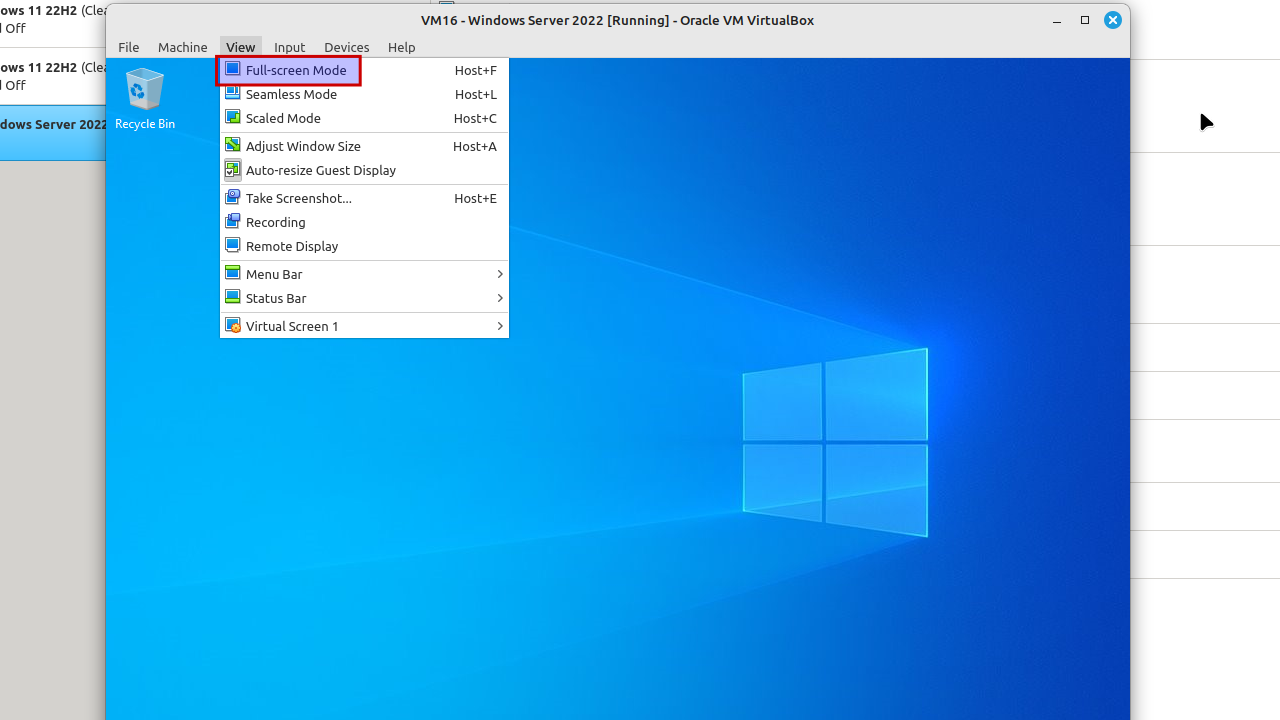This screenshot has height=720, width=1280.
Task: Choose the Recording label
Action: click(x=275, y=222)
